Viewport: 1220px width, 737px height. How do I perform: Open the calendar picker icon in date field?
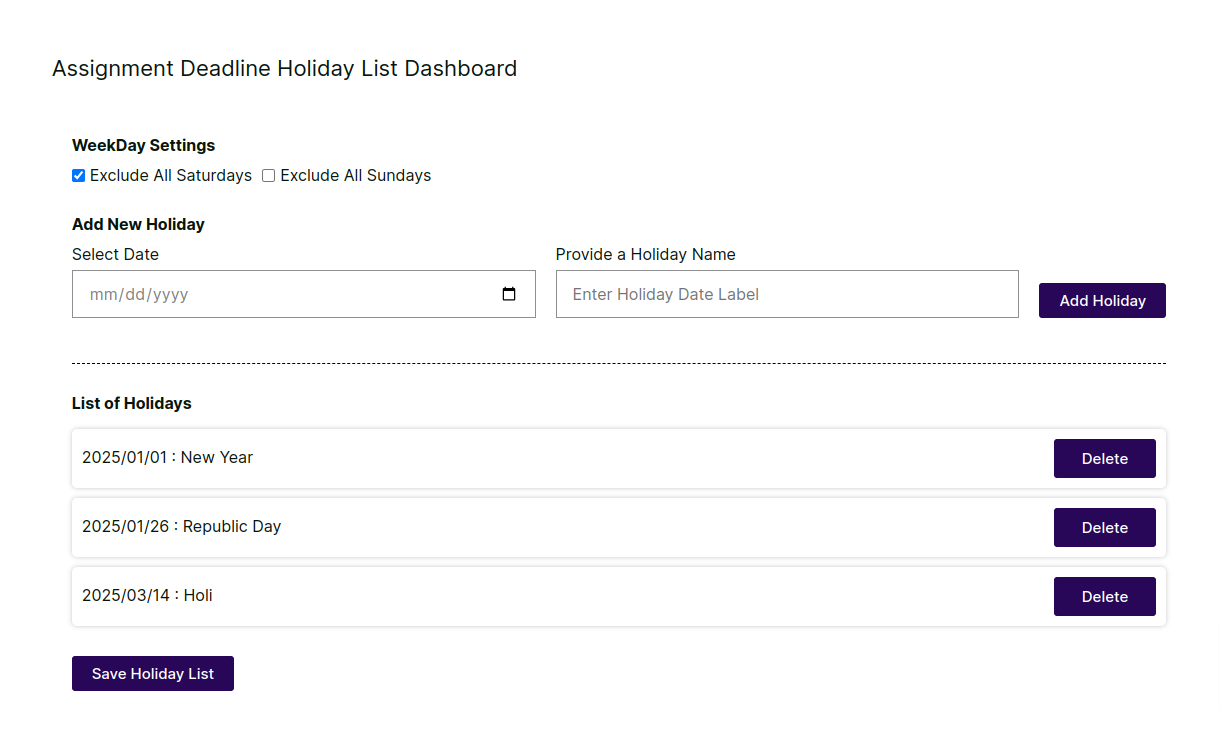point(509,295)
